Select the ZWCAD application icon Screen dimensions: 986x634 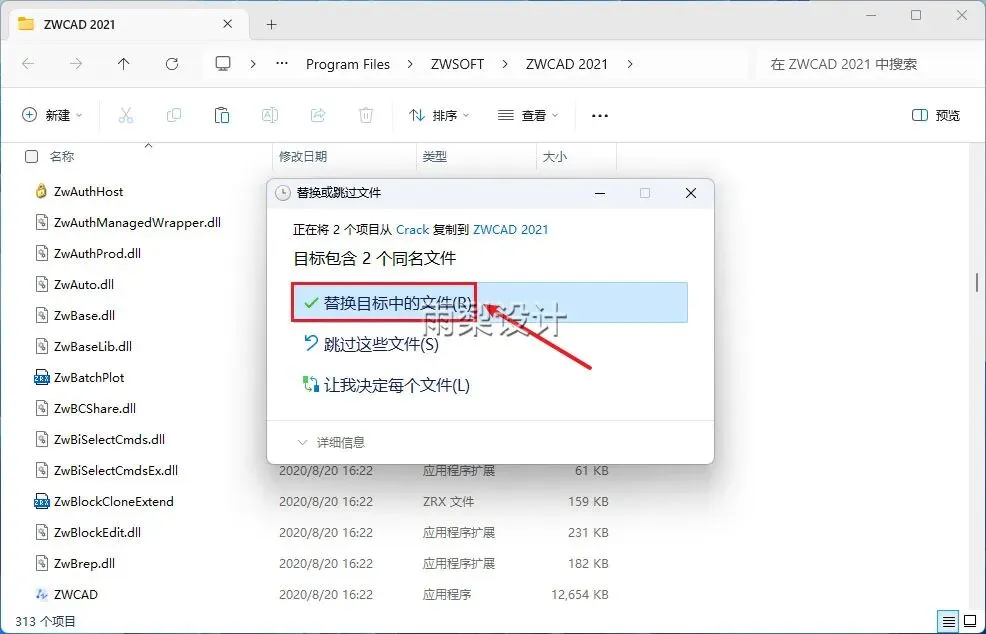click(42, 594)
